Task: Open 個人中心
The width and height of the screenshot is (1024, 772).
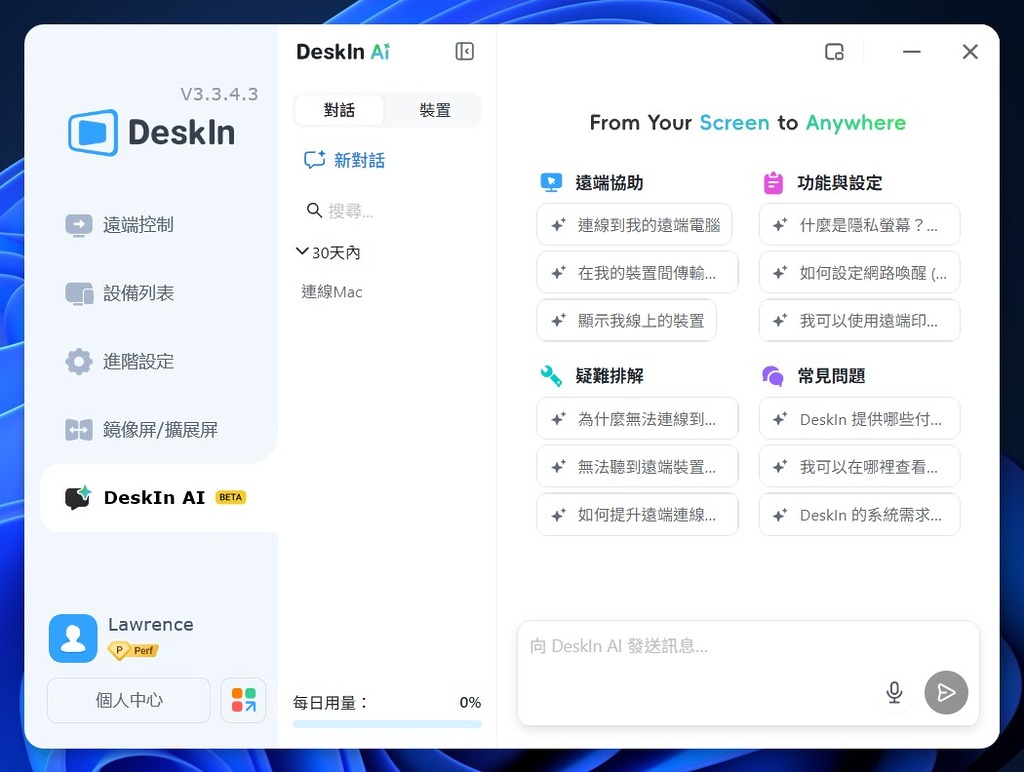Action: pyautogui.click(x=128, y=700)
